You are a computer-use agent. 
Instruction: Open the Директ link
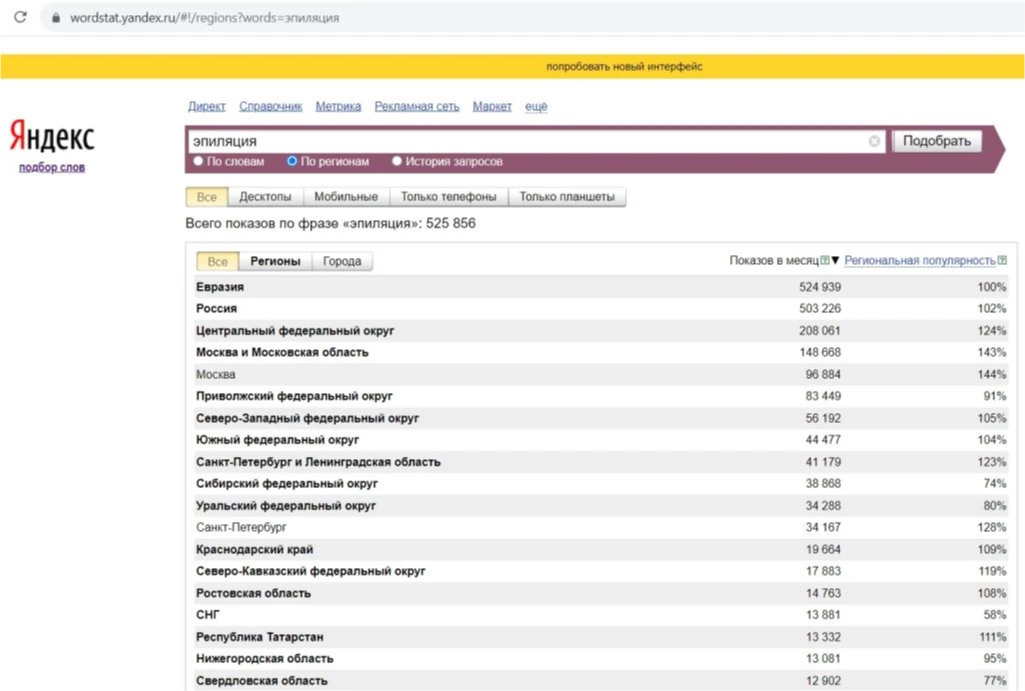pos(207,106)
